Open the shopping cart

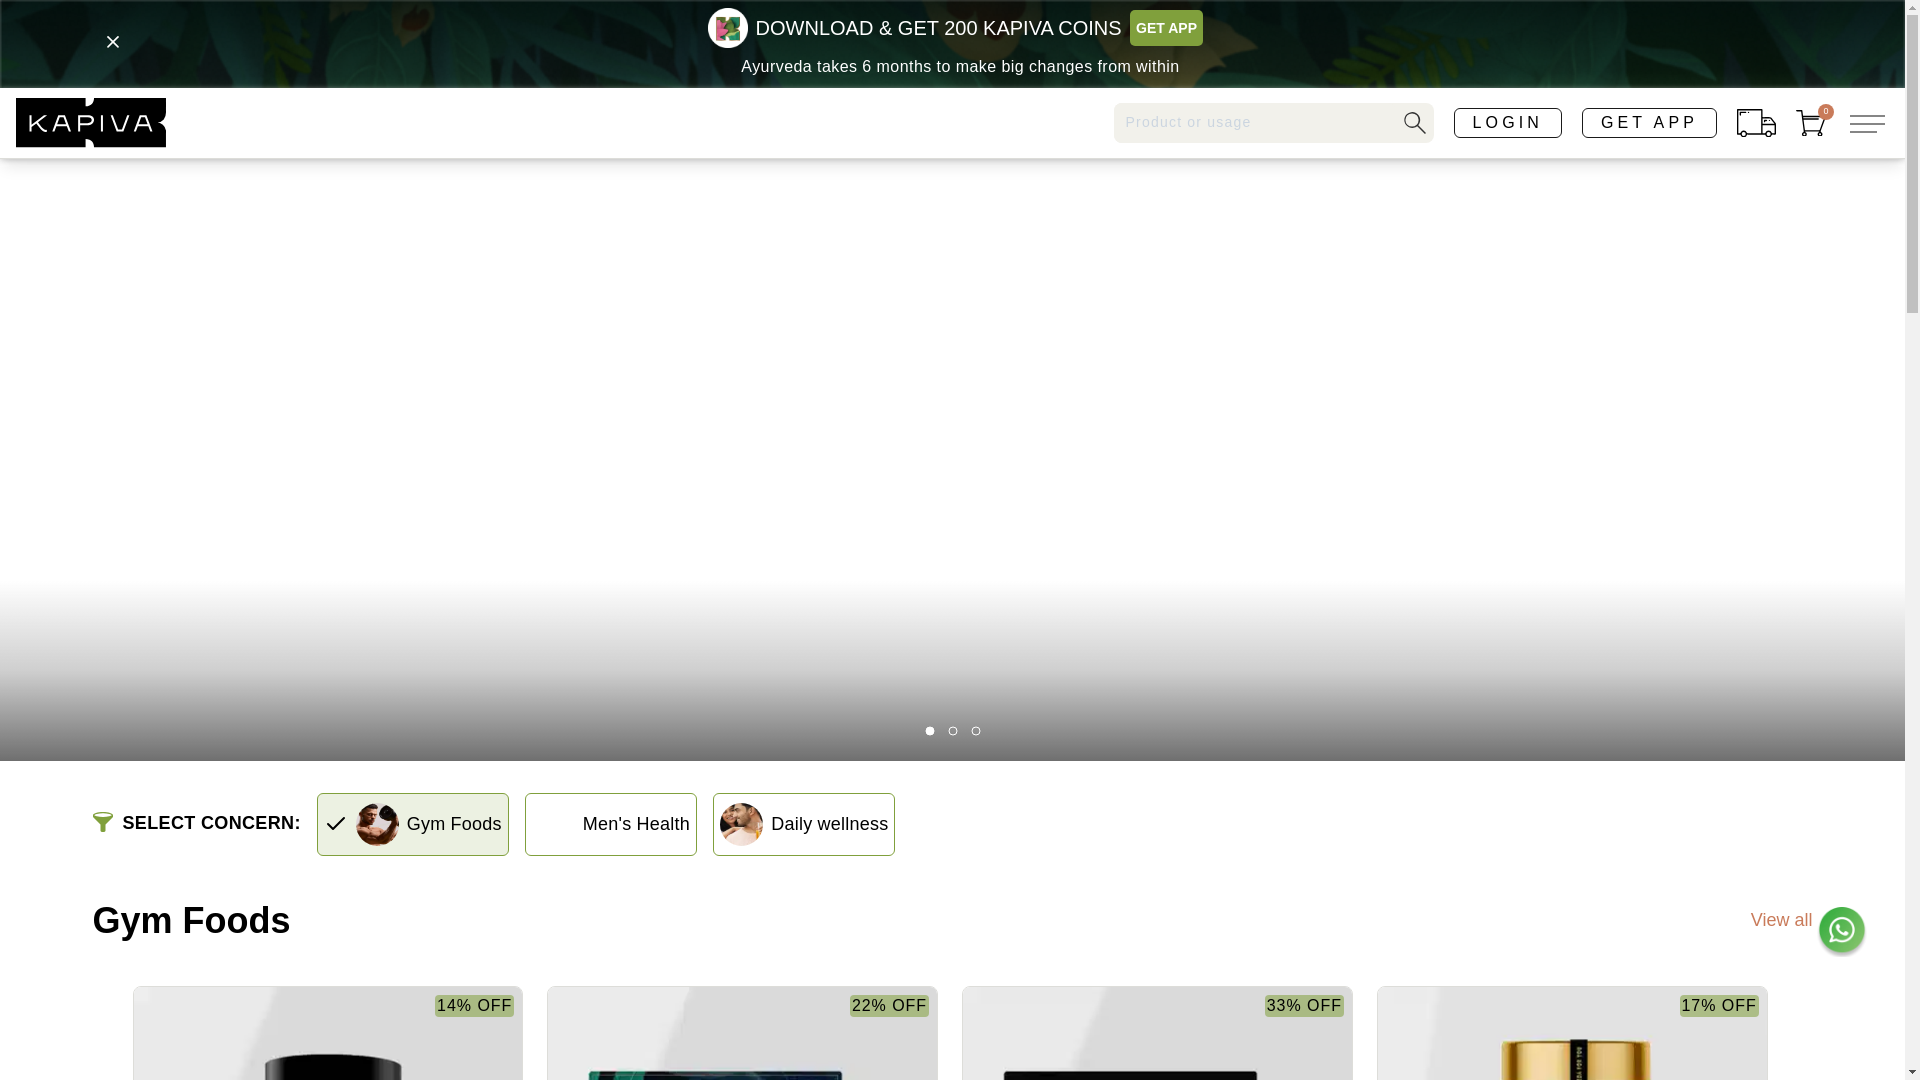click(x=1812, y=122)
